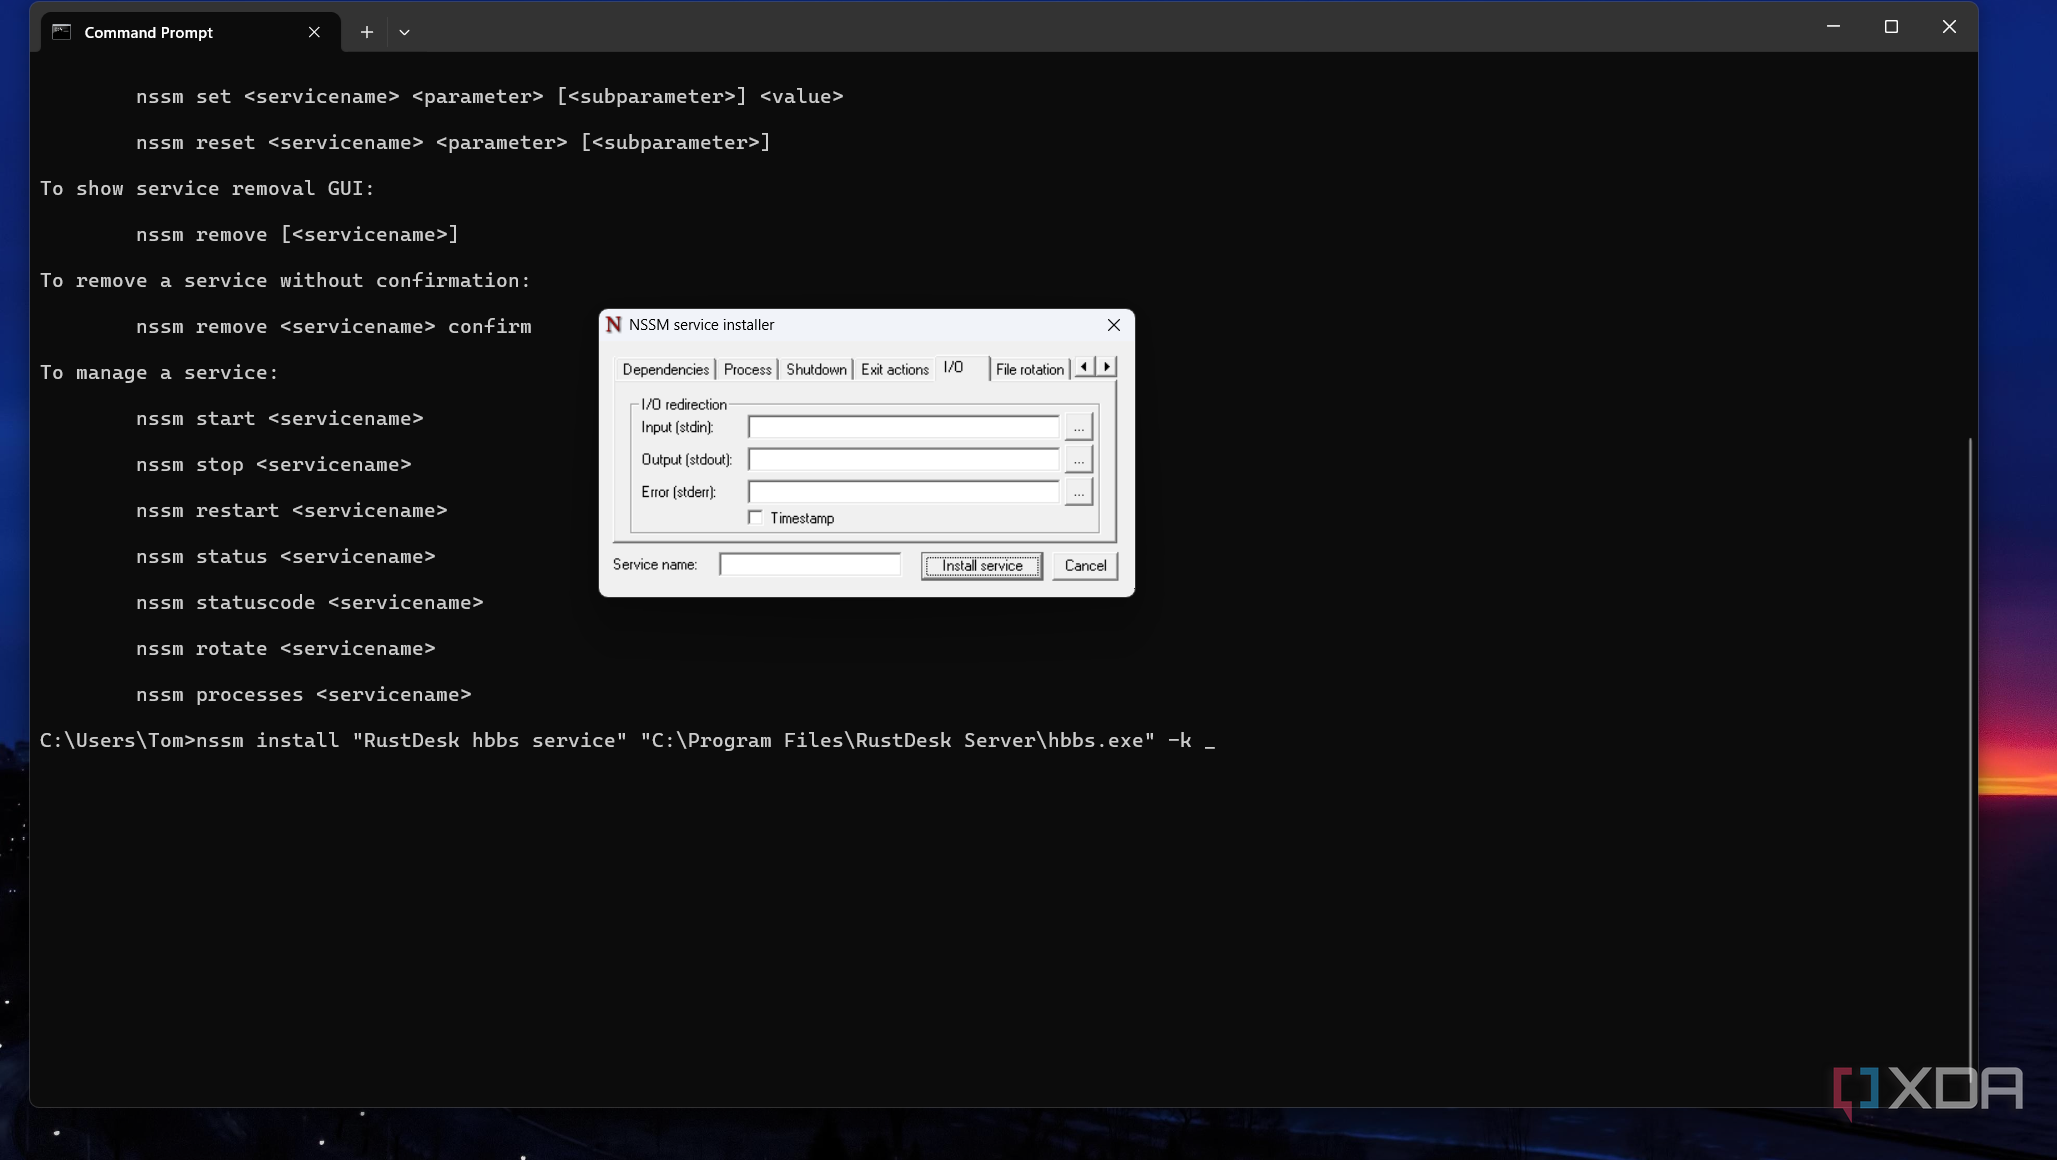Select the Exit actions tab
2057x1160 pixels.
(894, 370)
